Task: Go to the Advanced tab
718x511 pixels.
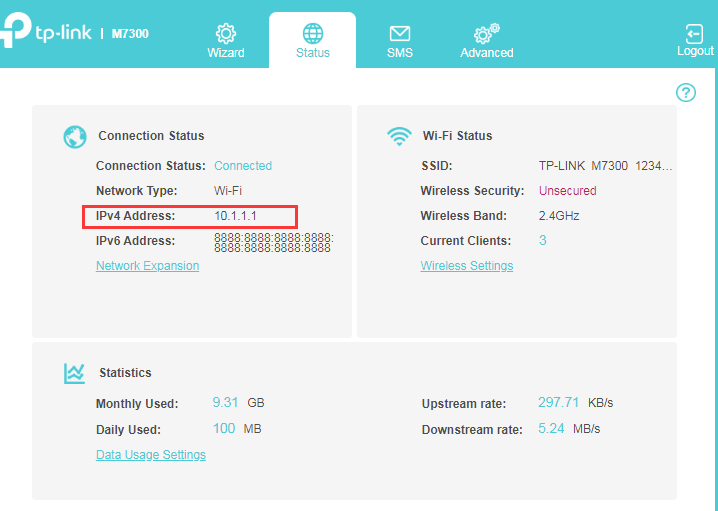Action: 487,40
